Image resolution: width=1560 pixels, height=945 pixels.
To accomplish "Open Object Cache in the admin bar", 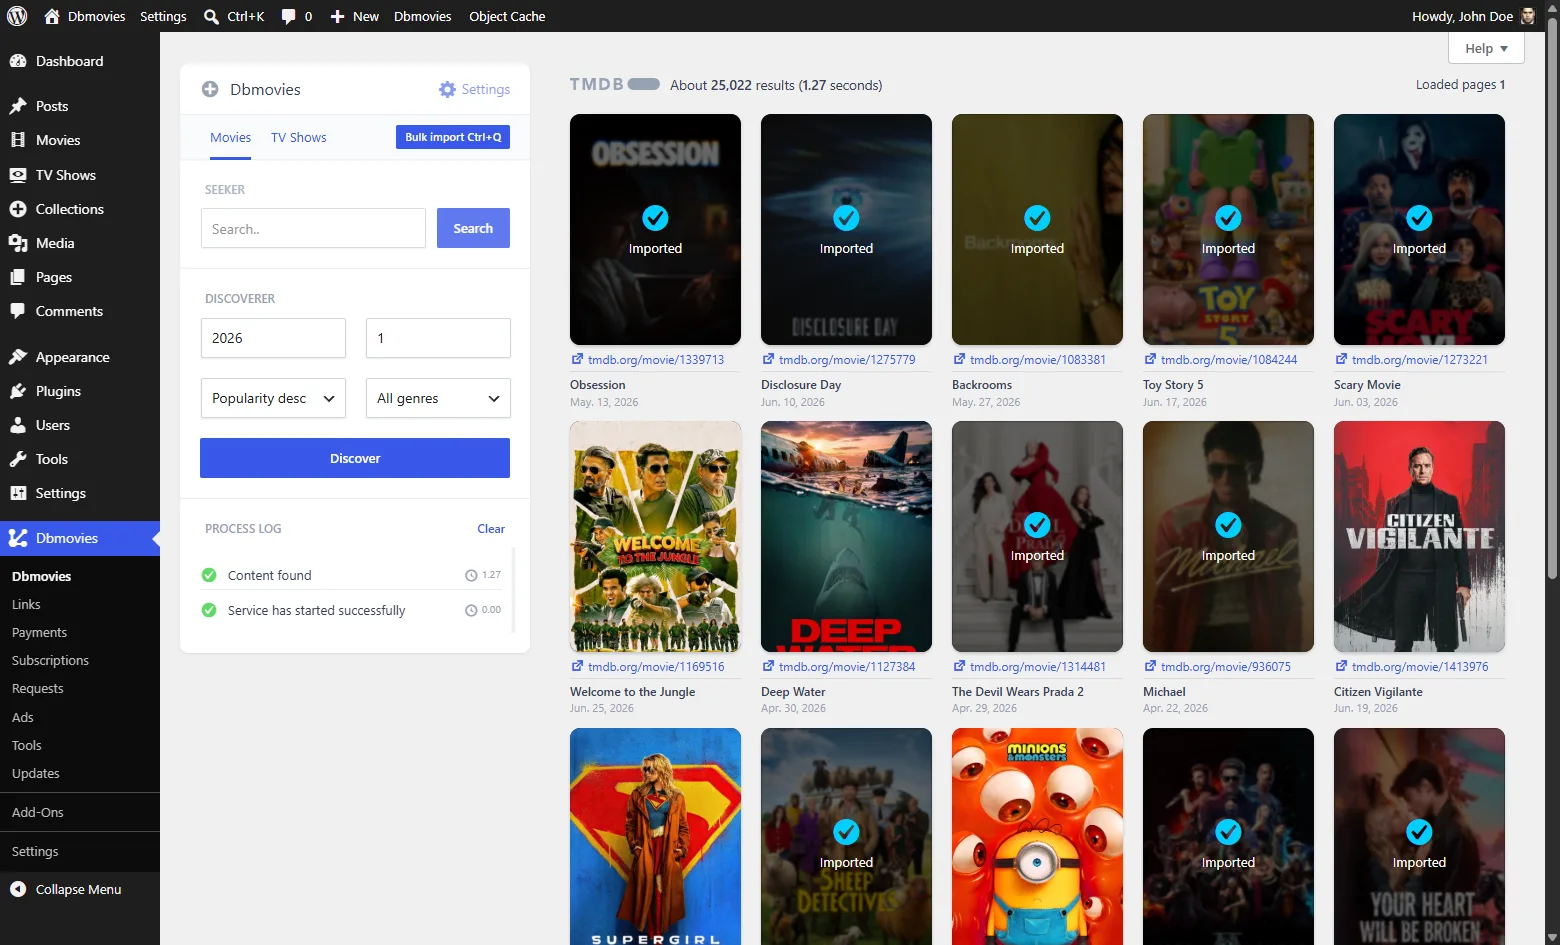I will [x=507, y=16].
